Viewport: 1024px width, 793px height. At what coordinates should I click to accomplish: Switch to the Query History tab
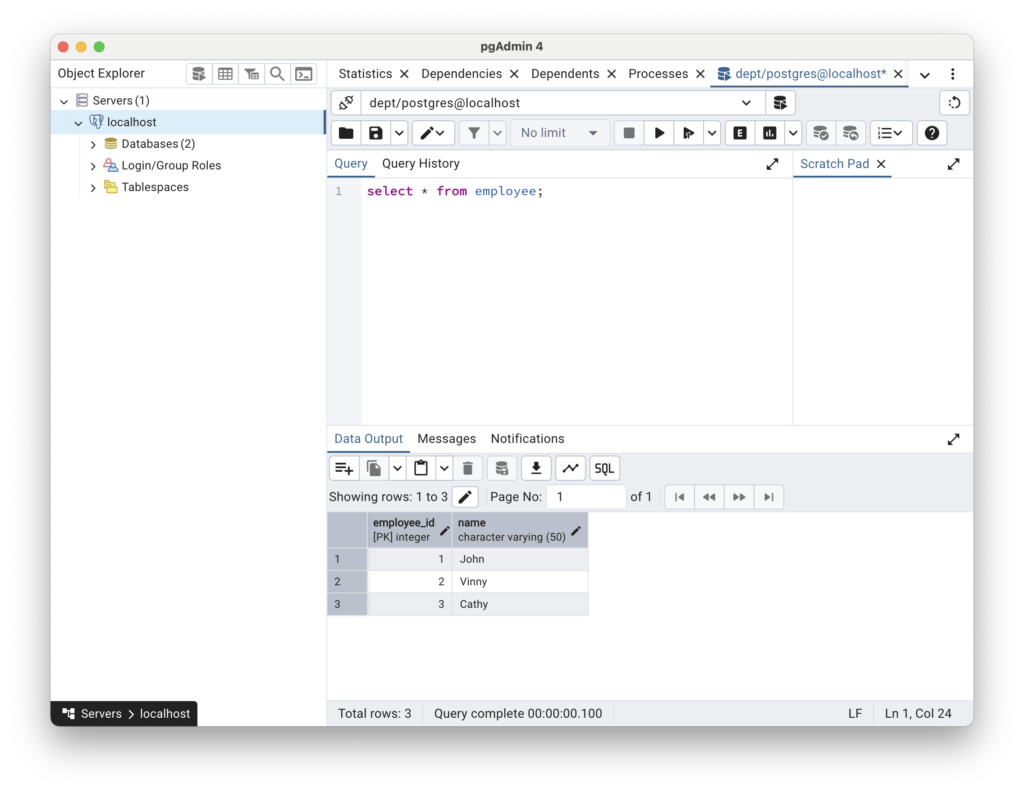click(420, 164)
